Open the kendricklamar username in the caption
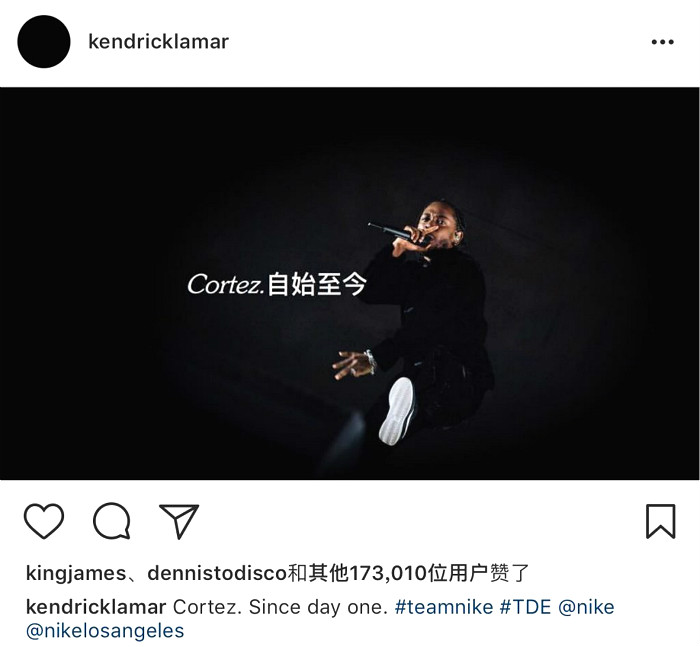The width and height of the screenshot is (700, 647). [96, 607]
